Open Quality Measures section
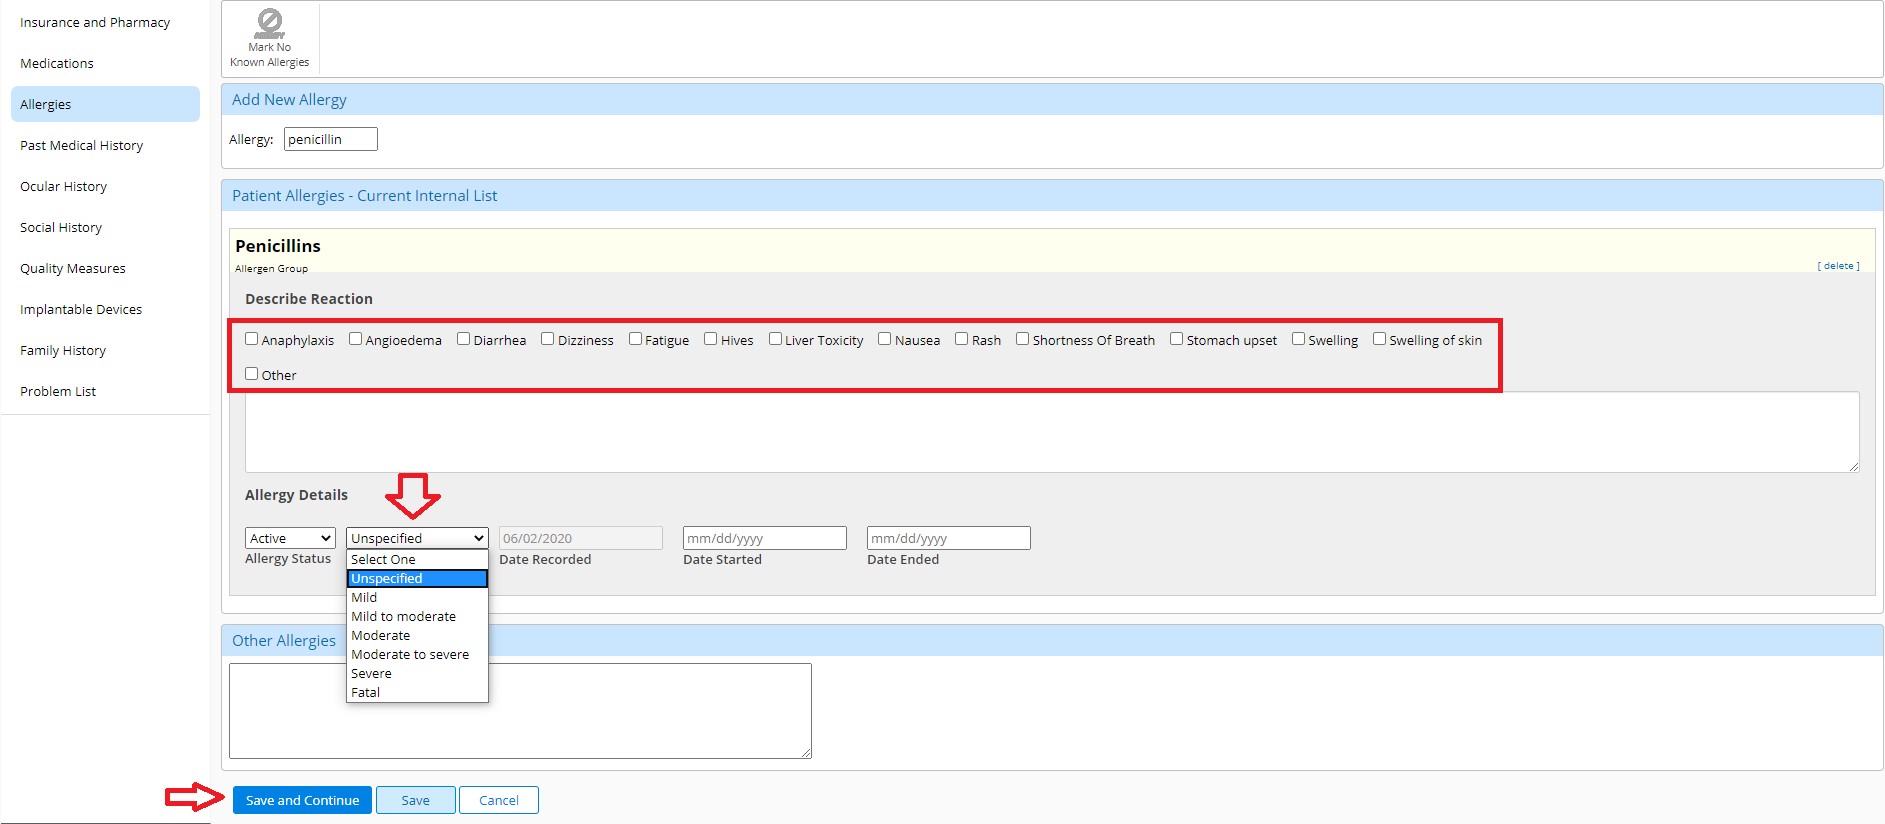 point(105,268)
